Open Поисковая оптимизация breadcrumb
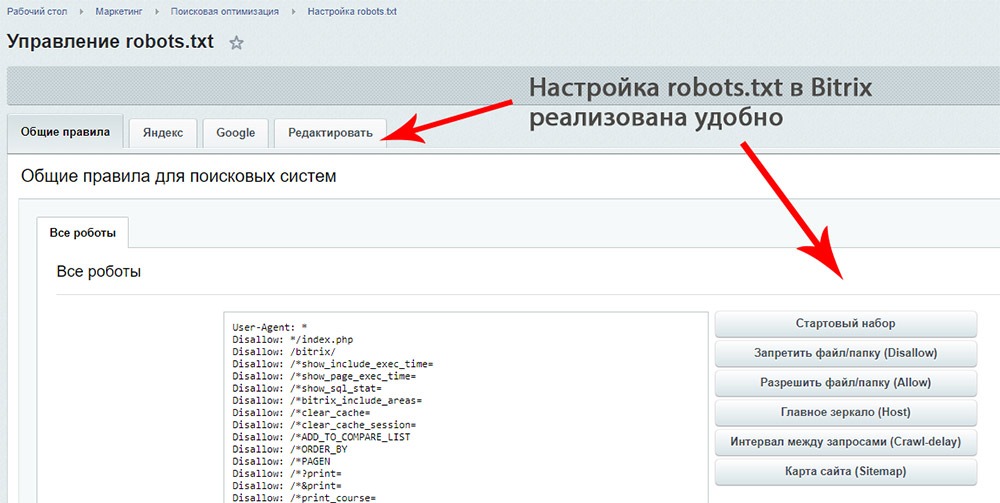 pos(224,11)
